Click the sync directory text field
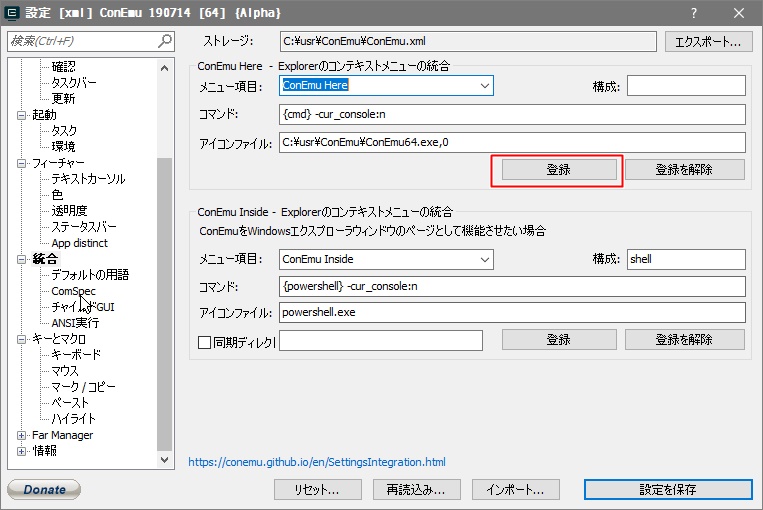The height and width of the screenshot is (510, 763). click(x=381, y=341)
